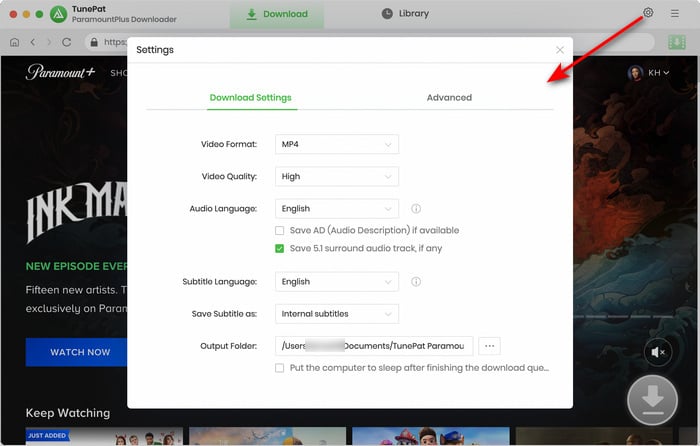
Task: Select the Download tab in title bar
Action: click(277, 14)
